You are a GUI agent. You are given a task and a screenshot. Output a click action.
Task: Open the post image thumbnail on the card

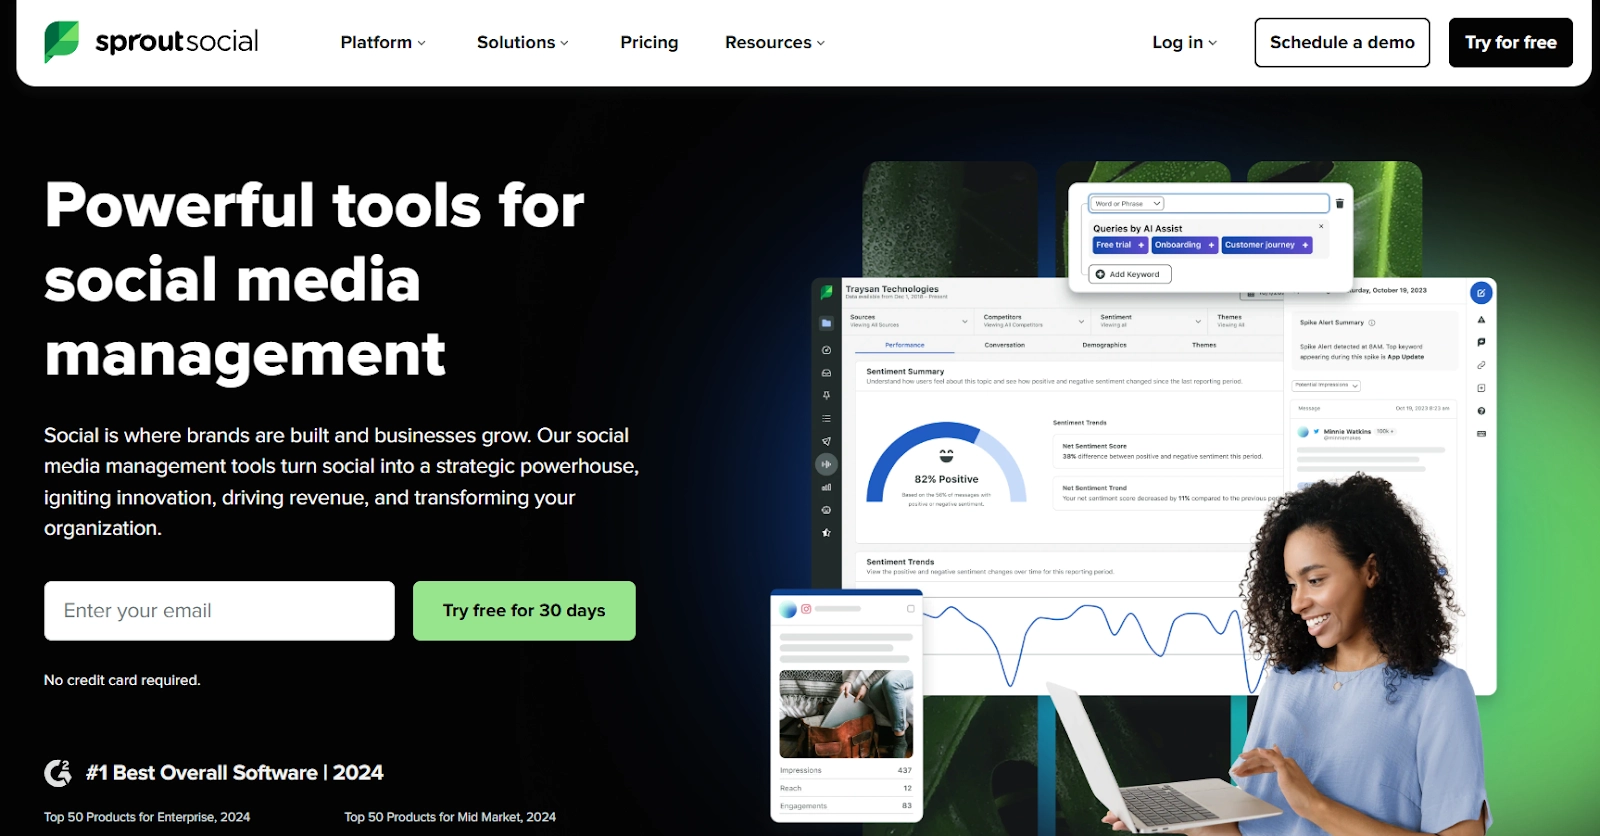(847, 714)
